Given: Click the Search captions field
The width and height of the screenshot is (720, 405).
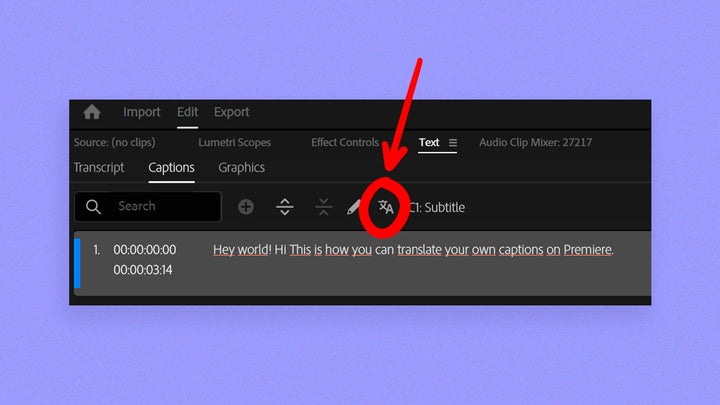Looking at the screenshot, I should click(x=148, y=206).
